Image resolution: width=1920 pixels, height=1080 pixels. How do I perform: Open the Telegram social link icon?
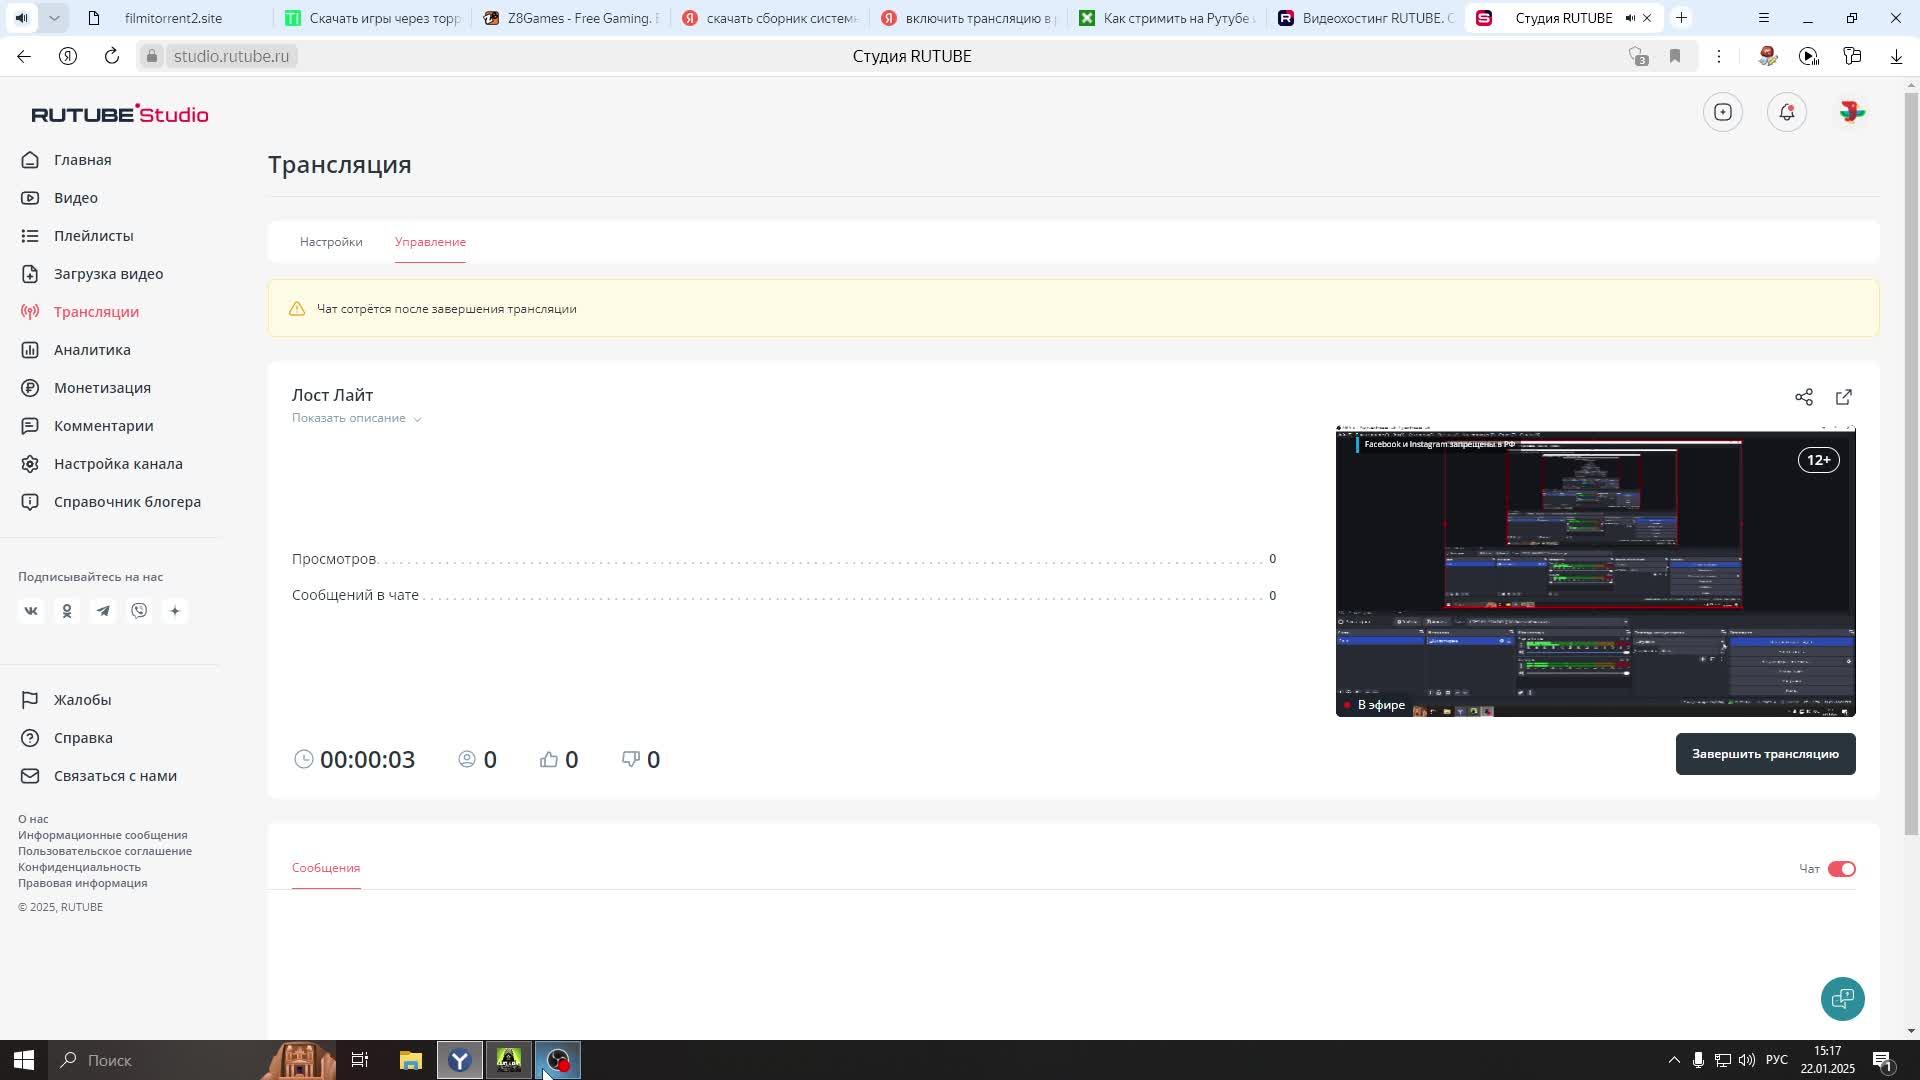103,611
